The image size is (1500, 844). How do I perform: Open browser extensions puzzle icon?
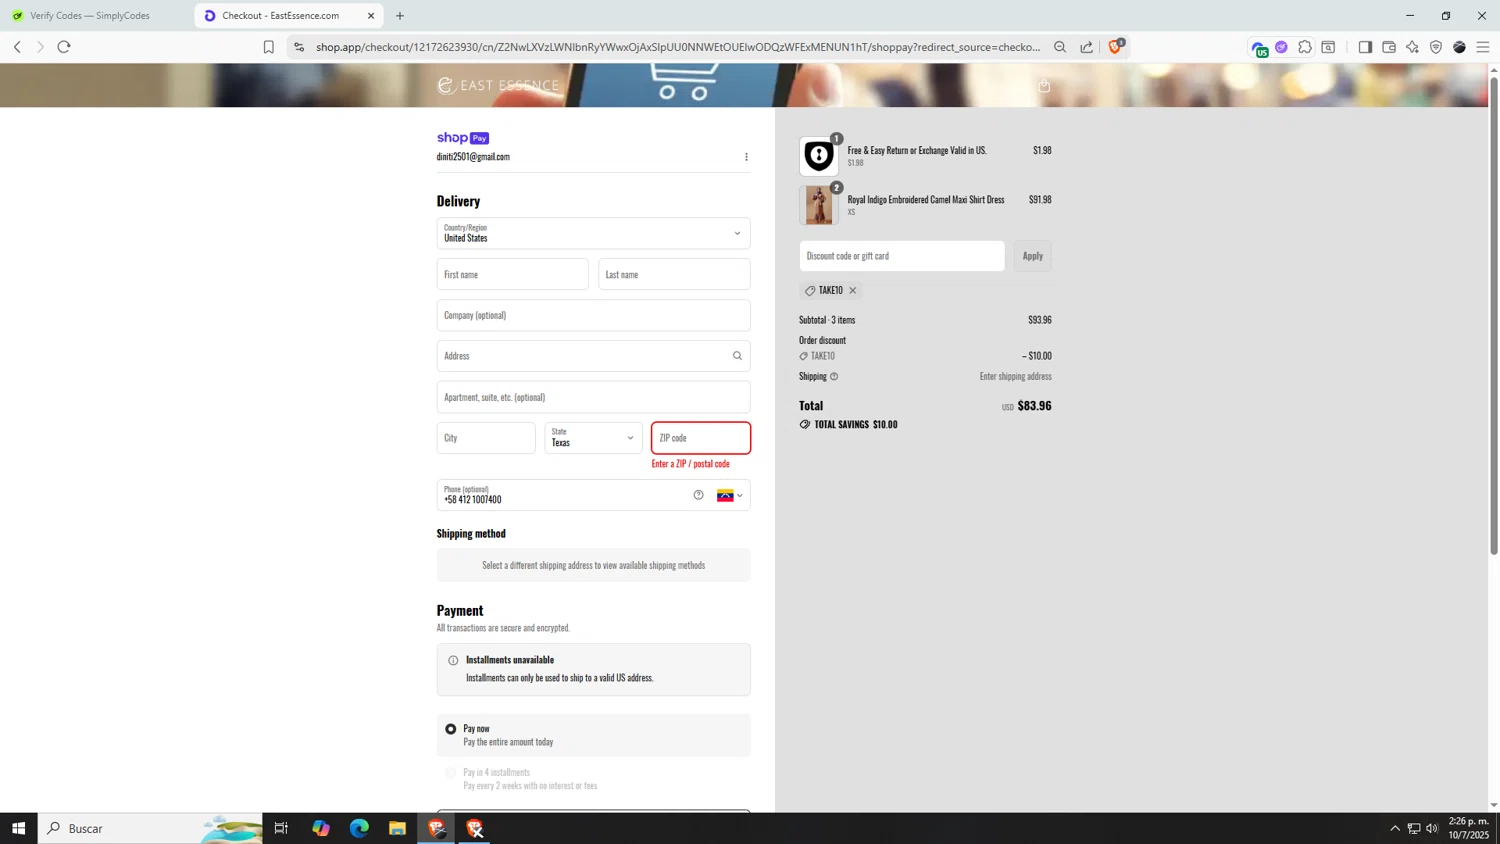tap(1305, 47)
